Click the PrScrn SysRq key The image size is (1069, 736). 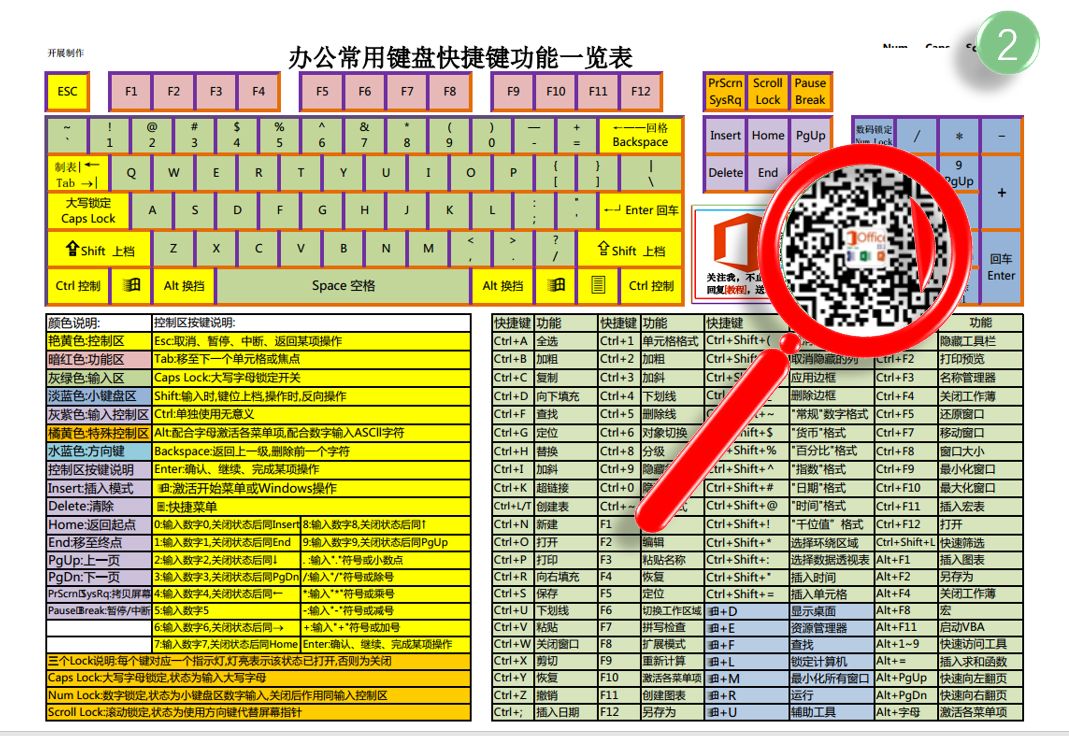click(x=725, y=91)
